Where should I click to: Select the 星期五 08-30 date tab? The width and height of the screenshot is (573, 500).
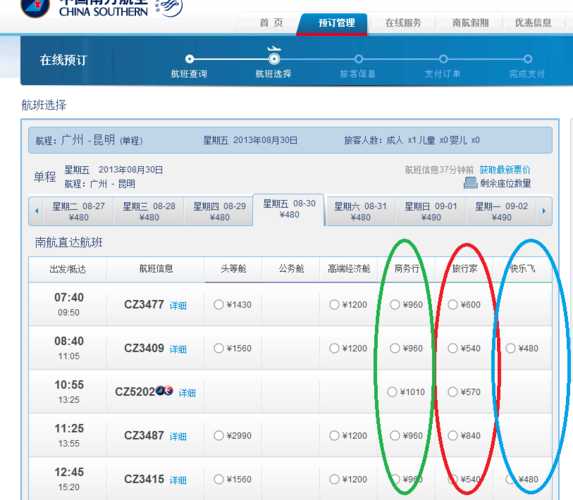(289, 209)
